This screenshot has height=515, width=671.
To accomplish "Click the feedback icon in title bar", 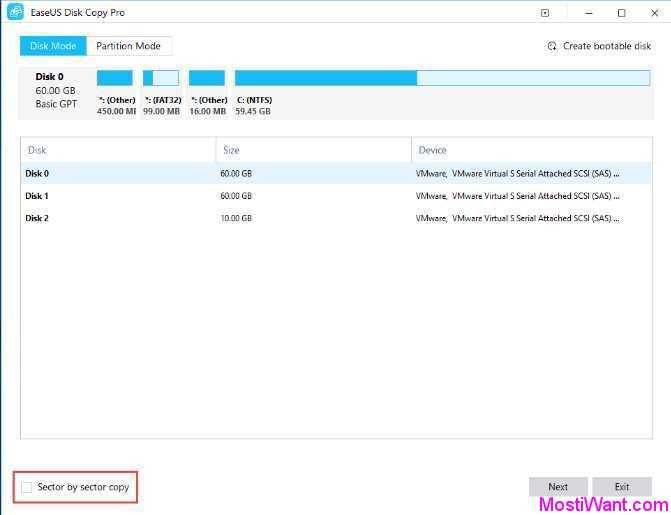I will coord(544,13).
